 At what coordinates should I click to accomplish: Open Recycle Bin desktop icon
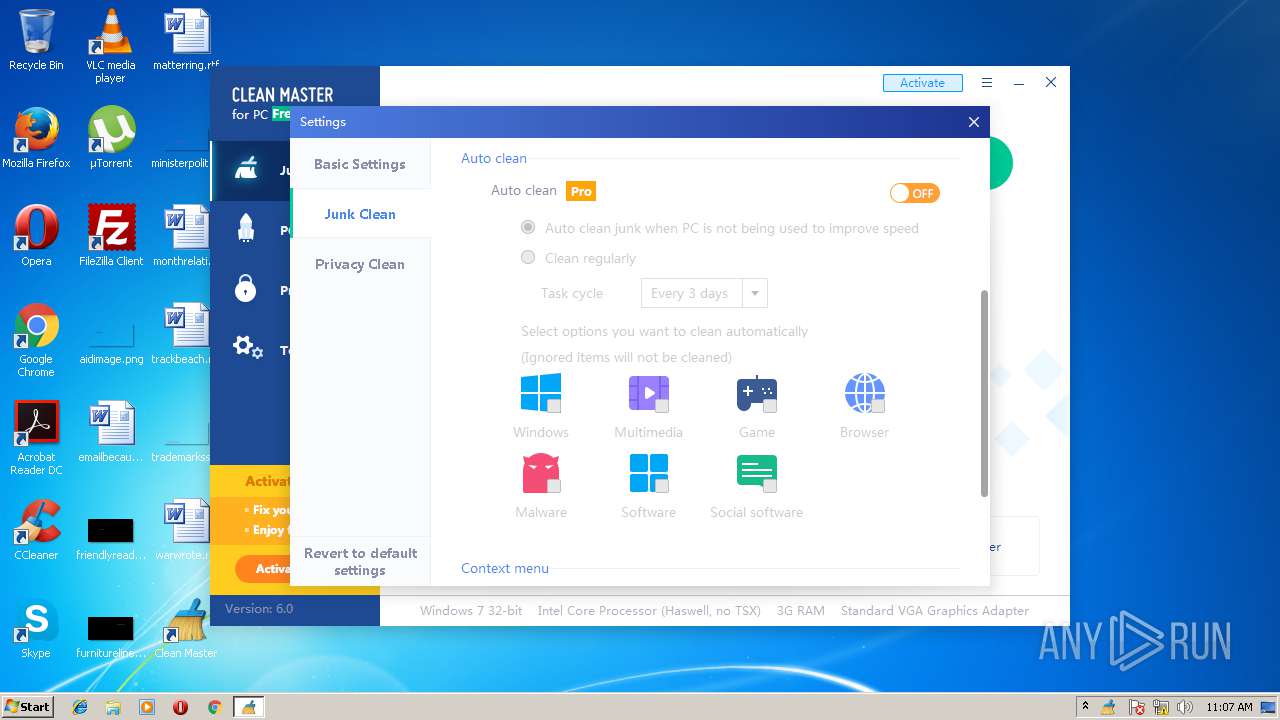[x=36, y=41]
